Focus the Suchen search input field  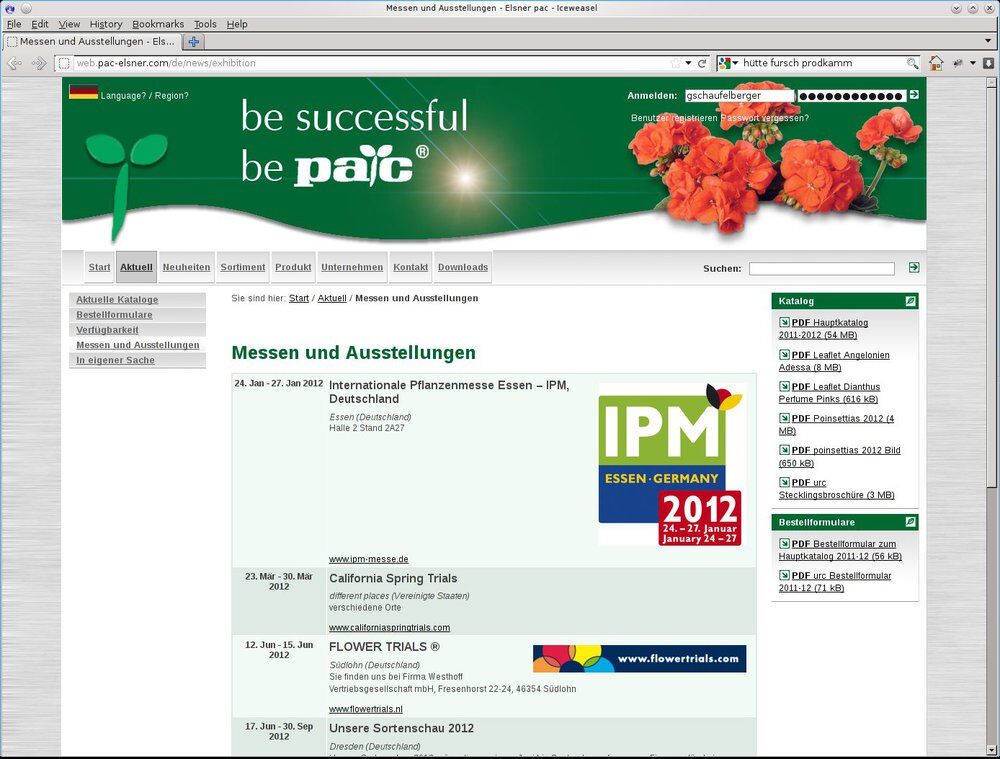821,269
